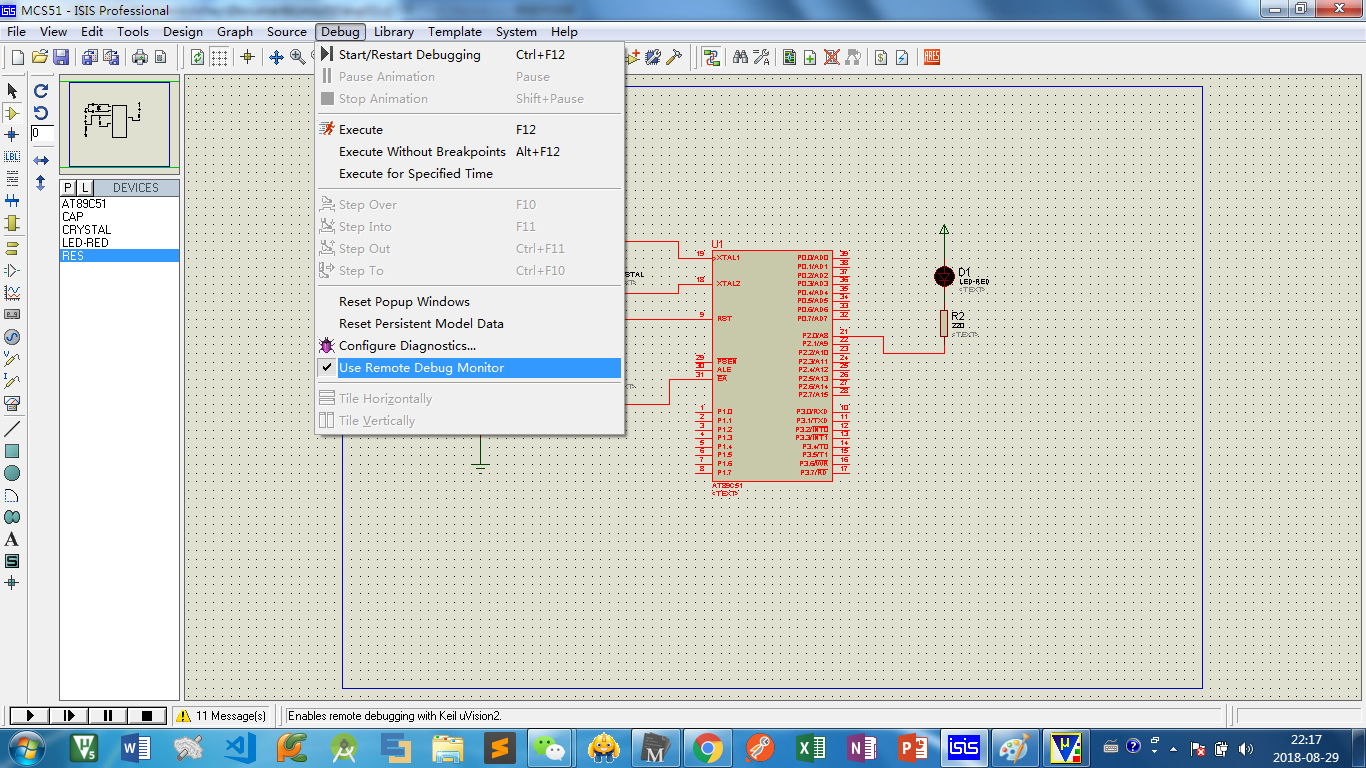This screenshot has height=768, width=1366.
Task: Click the Pan (center at cursor) icon
Action: pos(277,57)
